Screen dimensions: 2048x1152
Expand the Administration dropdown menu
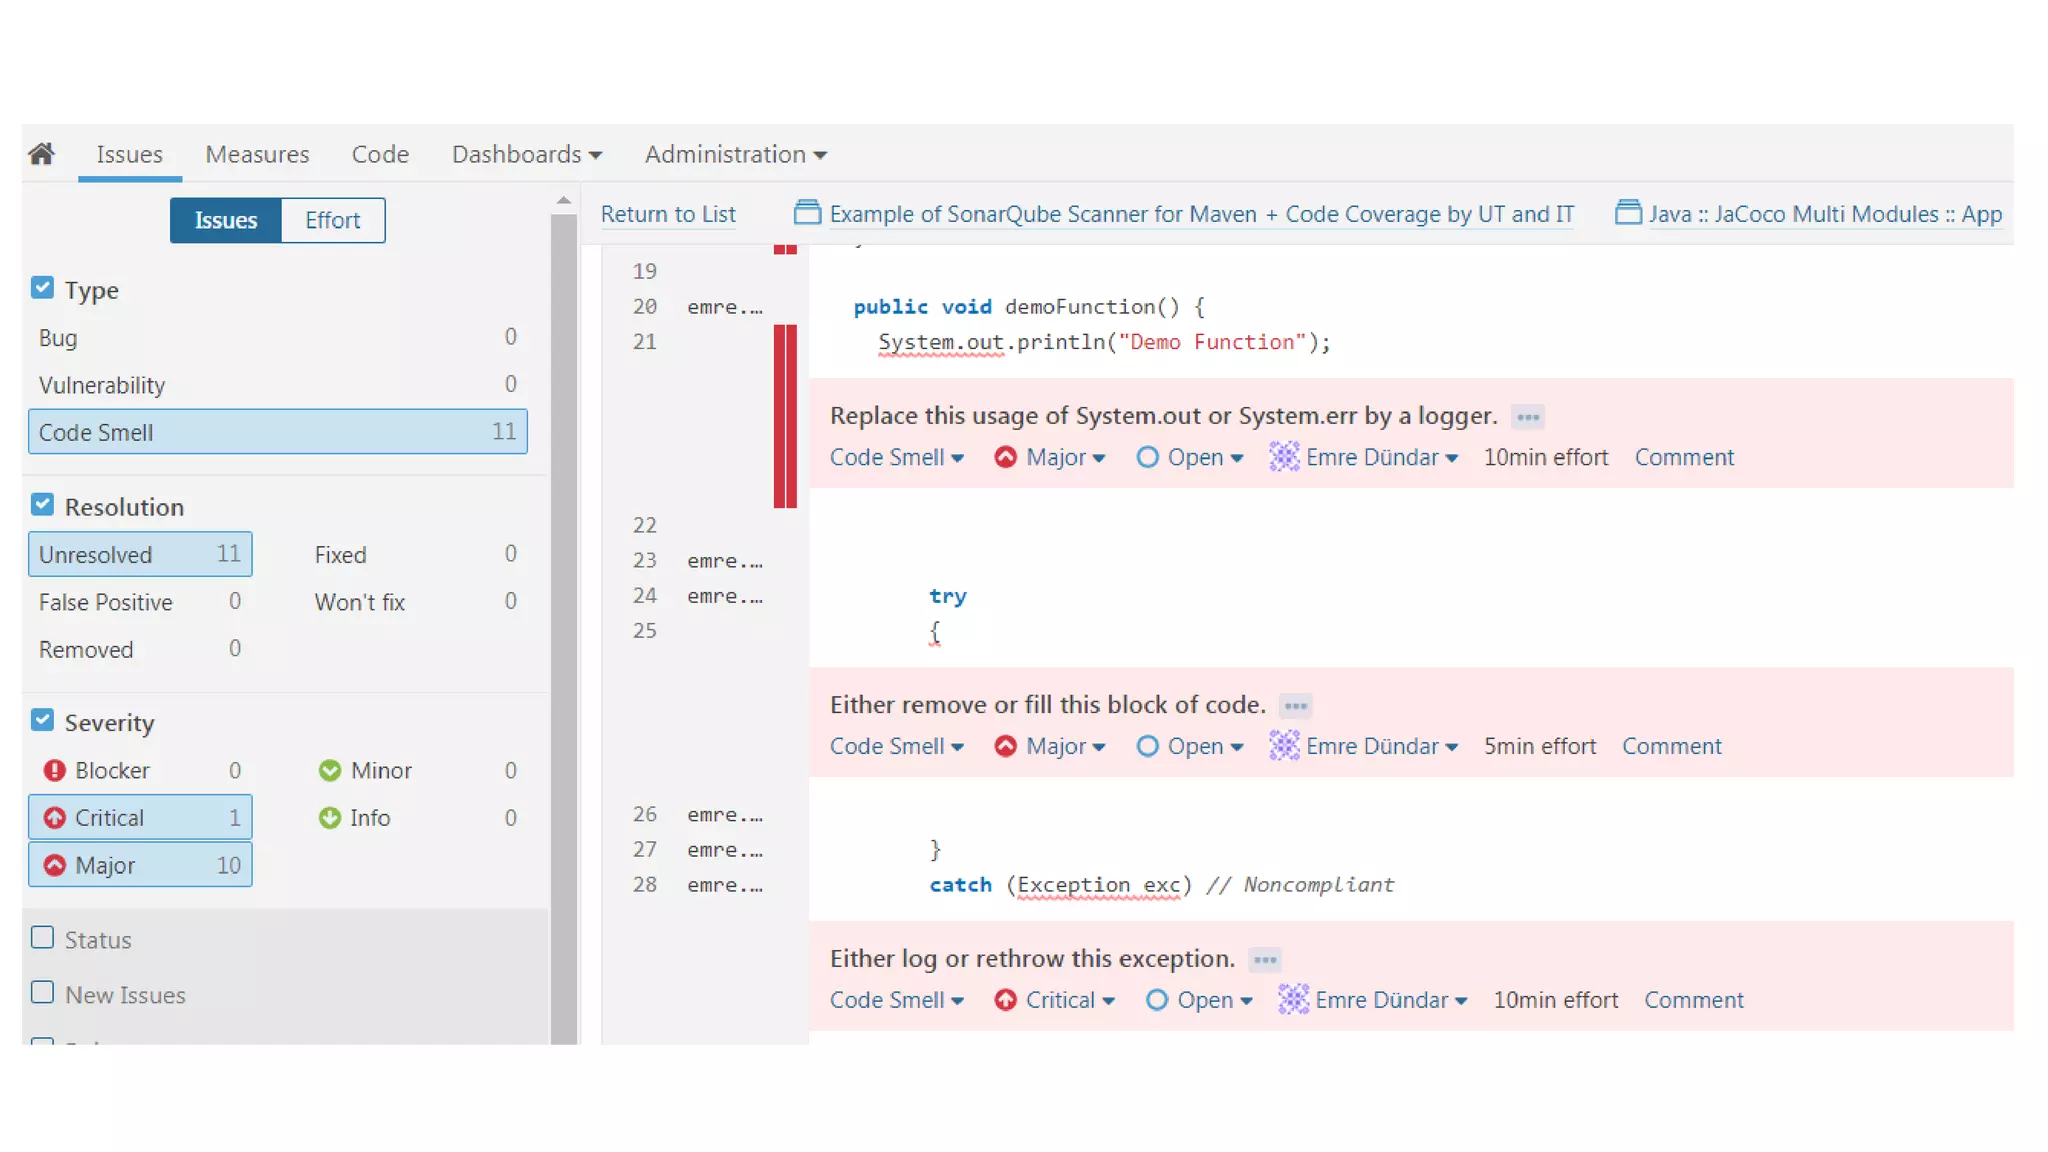coord(735,154)
